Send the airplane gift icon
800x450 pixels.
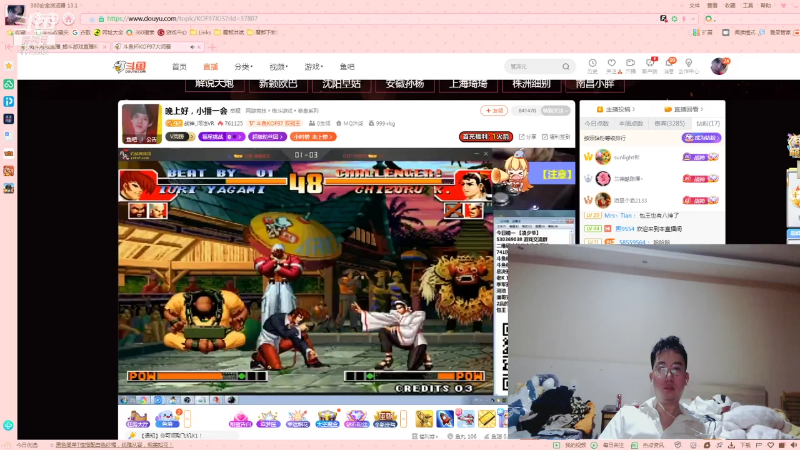point(466,419)
